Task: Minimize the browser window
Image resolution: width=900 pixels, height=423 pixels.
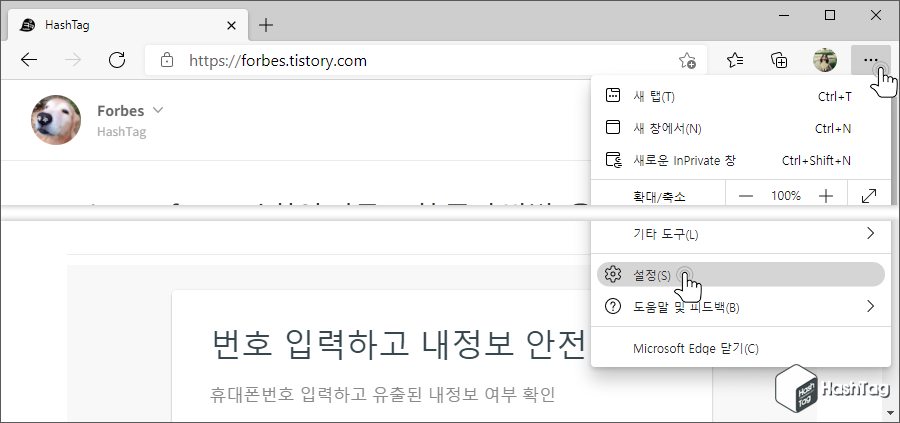Action: 784,15
